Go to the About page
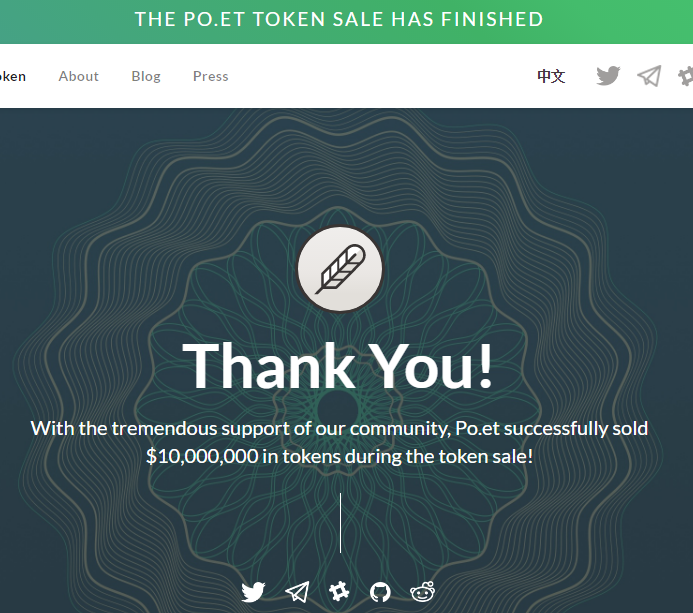This screenshot has width=693, height=613. [79, 76]
